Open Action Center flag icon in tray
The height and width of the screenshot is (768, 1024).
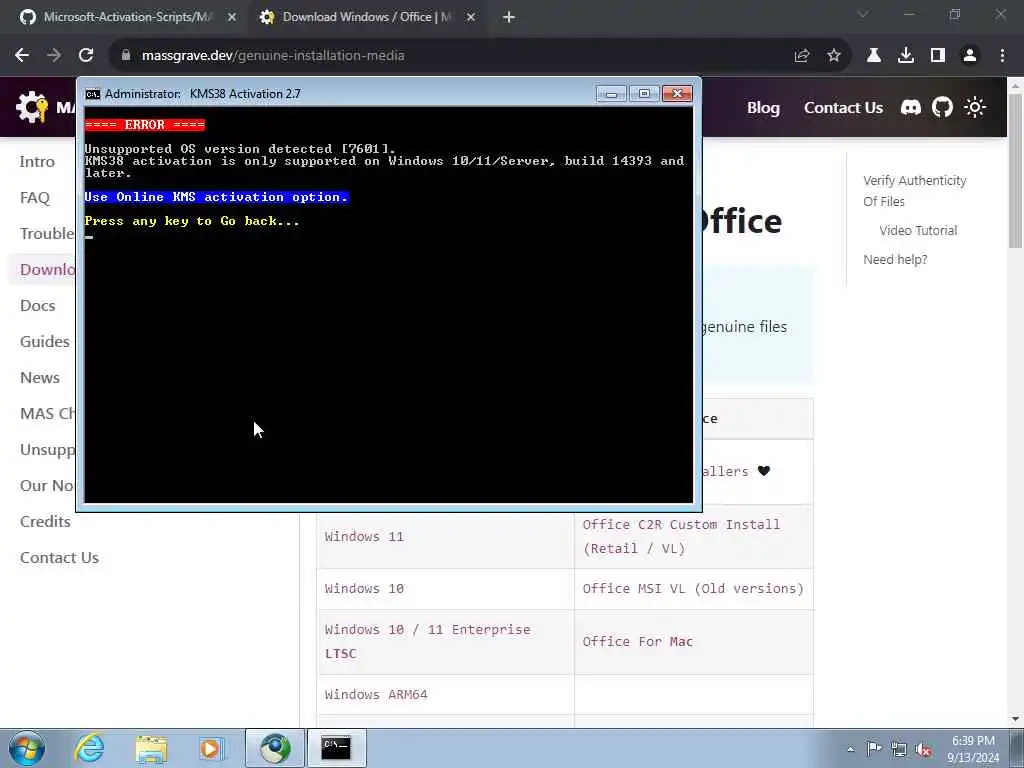click(874, 749)
